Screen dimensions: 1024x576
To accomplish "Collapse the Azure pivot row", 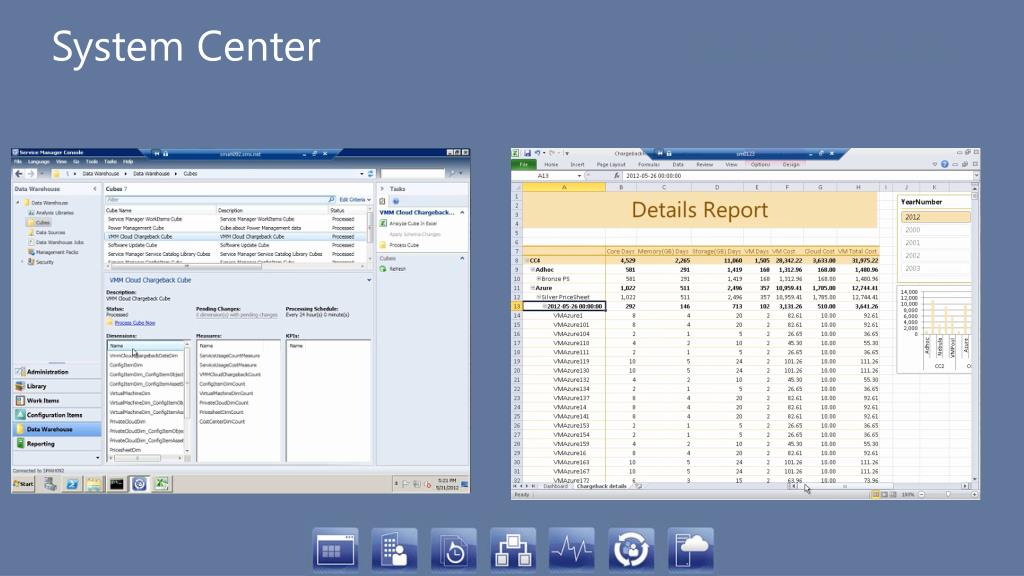I will [x=532, y=288].
